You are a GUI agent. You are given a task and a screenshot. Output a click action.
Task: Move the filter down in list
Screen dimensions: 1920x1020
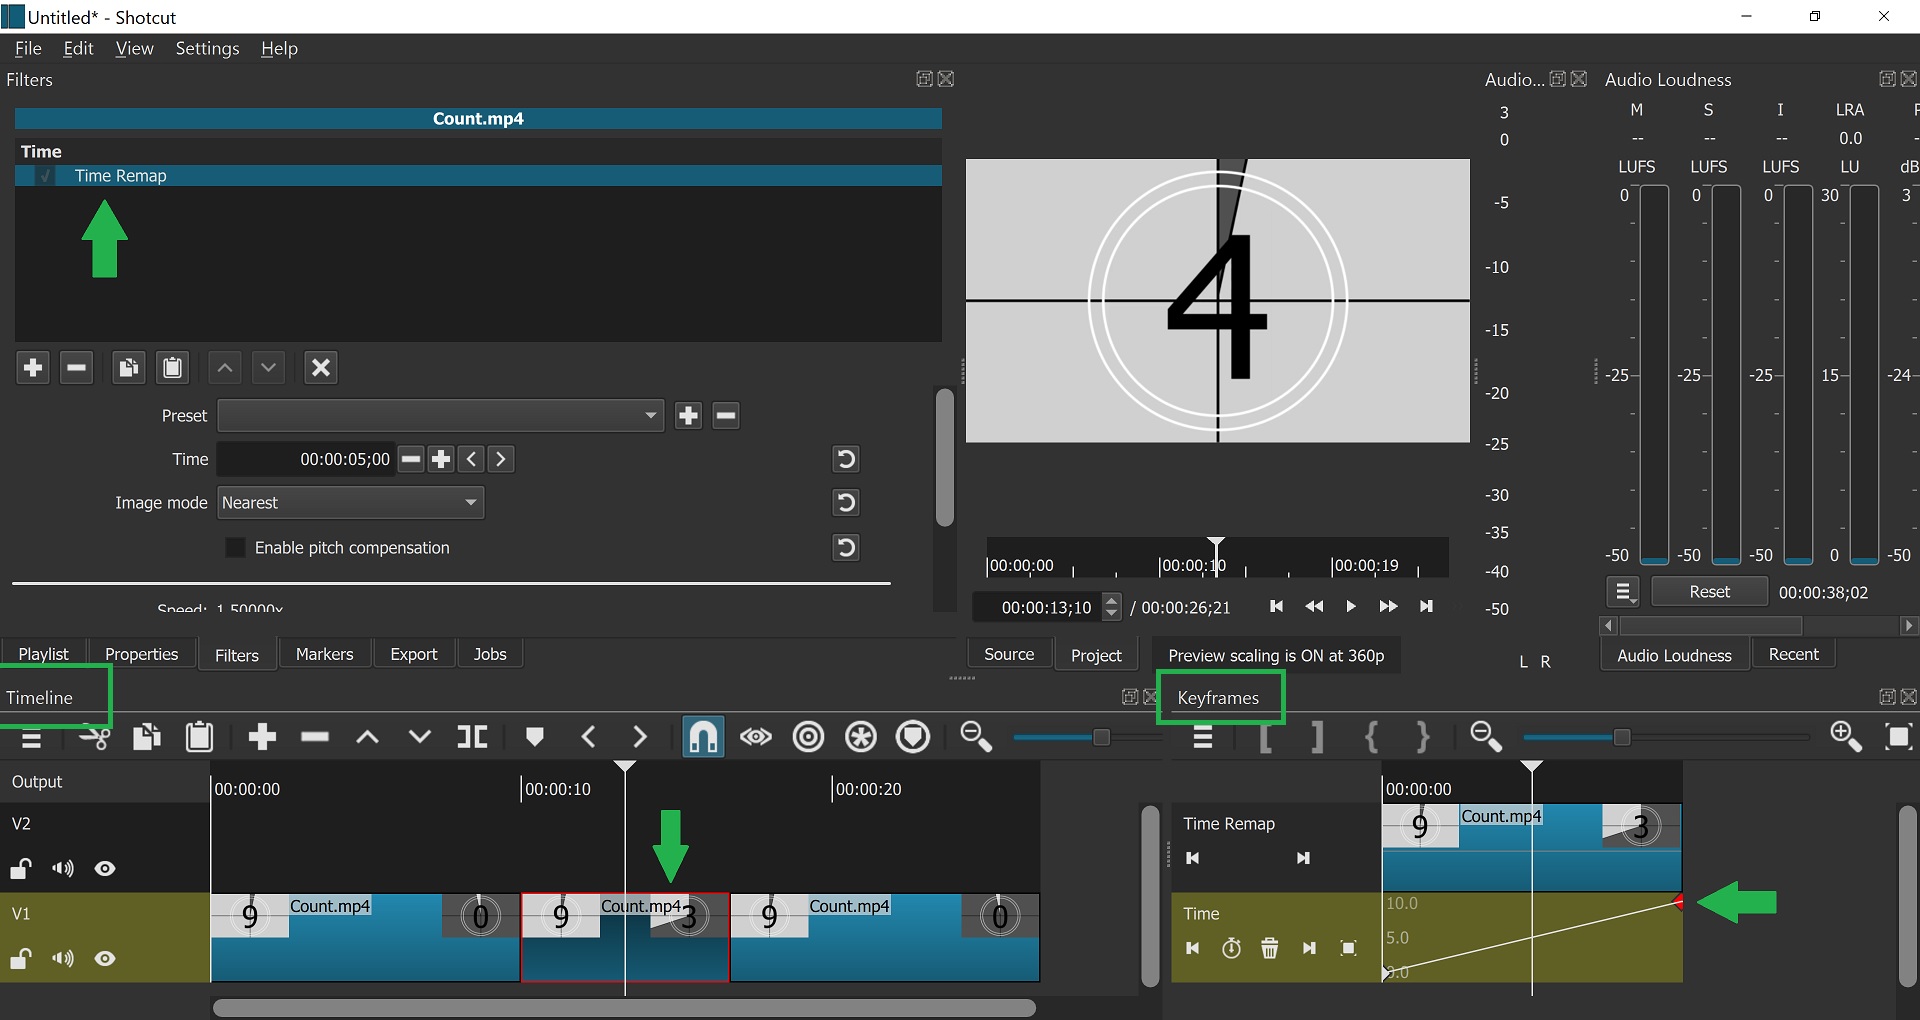click(268, 368)
